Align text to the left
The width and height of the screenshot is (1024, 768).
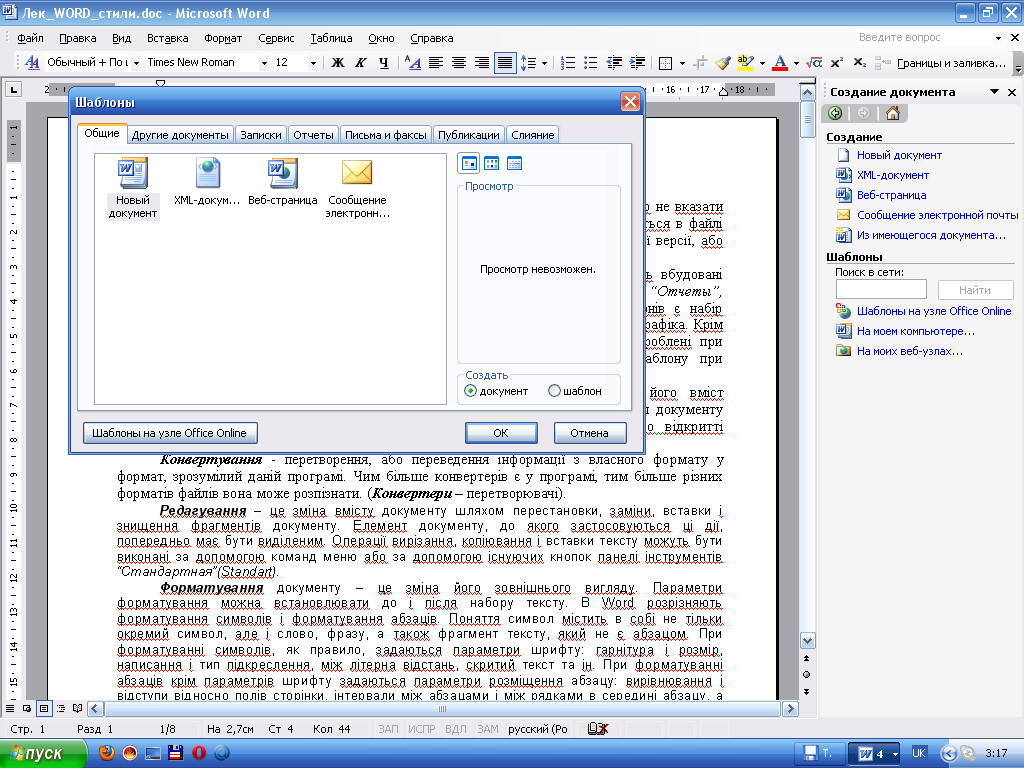click(436, 63)
